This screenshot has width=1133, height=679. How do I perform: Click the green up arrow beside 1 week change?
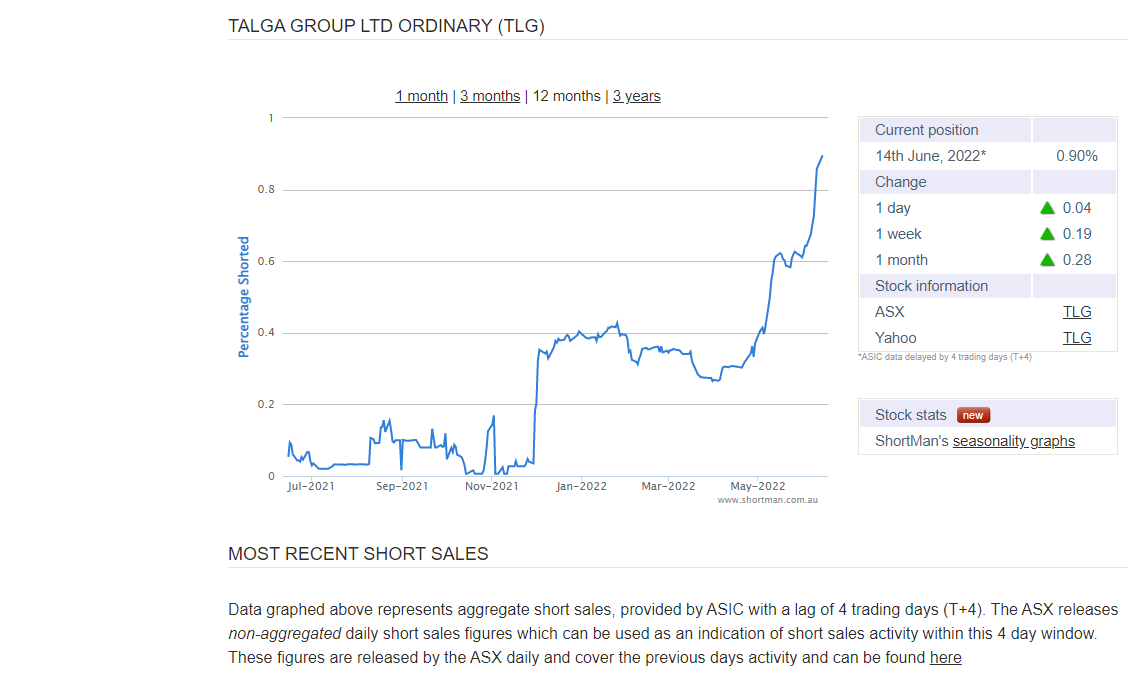click(1047, 234)
